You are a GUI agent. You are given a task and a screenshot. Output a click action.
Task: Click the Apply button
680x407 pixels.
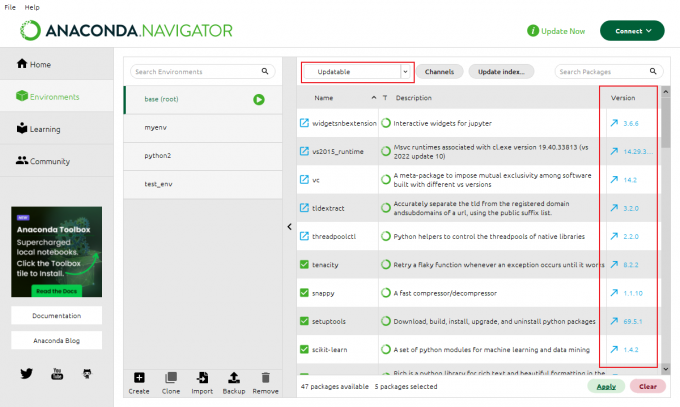pyautogui.click(x=606, y=387)
